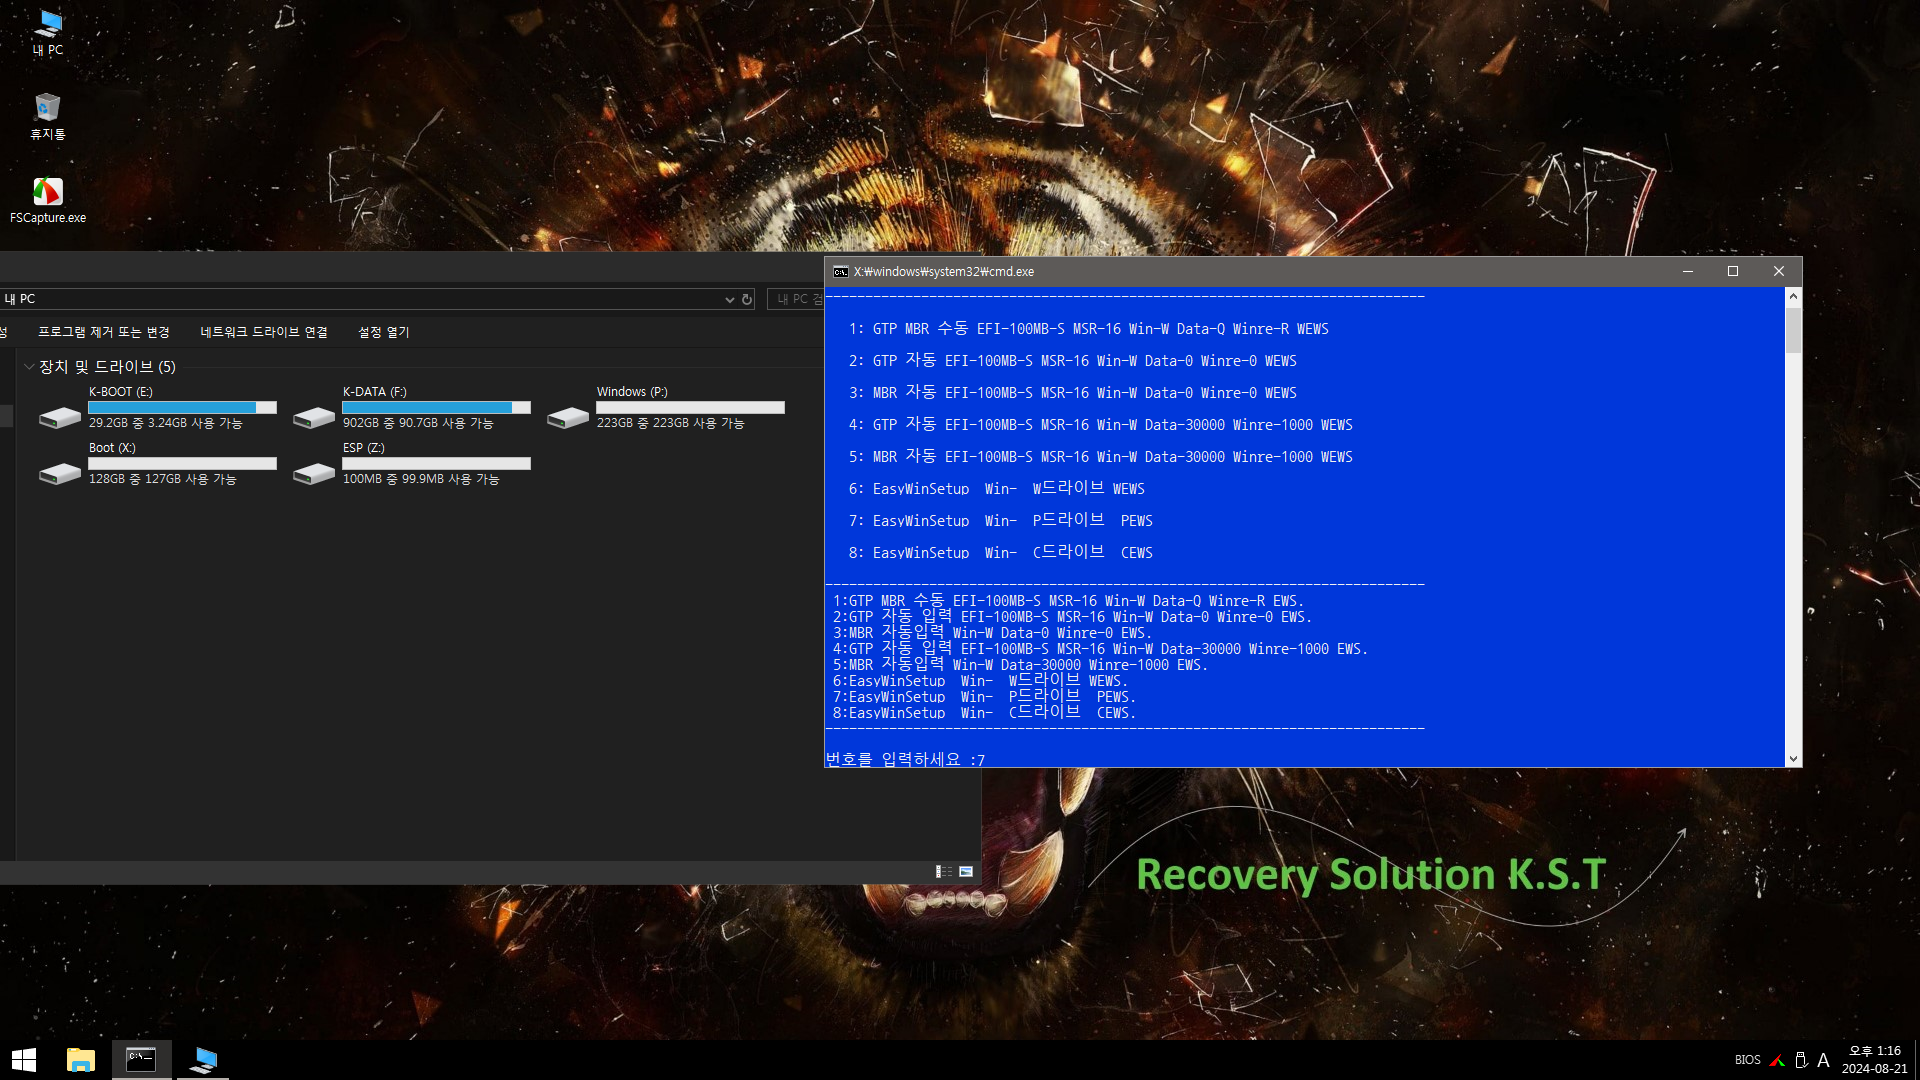The width and height of the screenshot is (1920, 1080).
Task: Click the cmd vertical scrollbar thumb
Action: click(x=1793, y=330)
